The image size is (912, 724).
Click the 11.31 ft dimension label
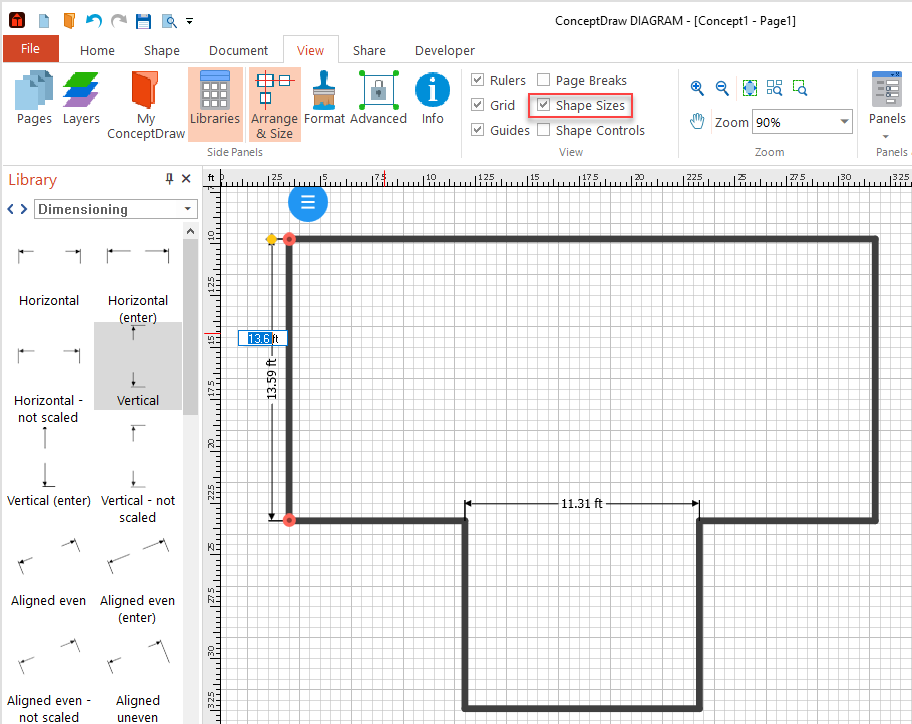click(x=582, y=504)
